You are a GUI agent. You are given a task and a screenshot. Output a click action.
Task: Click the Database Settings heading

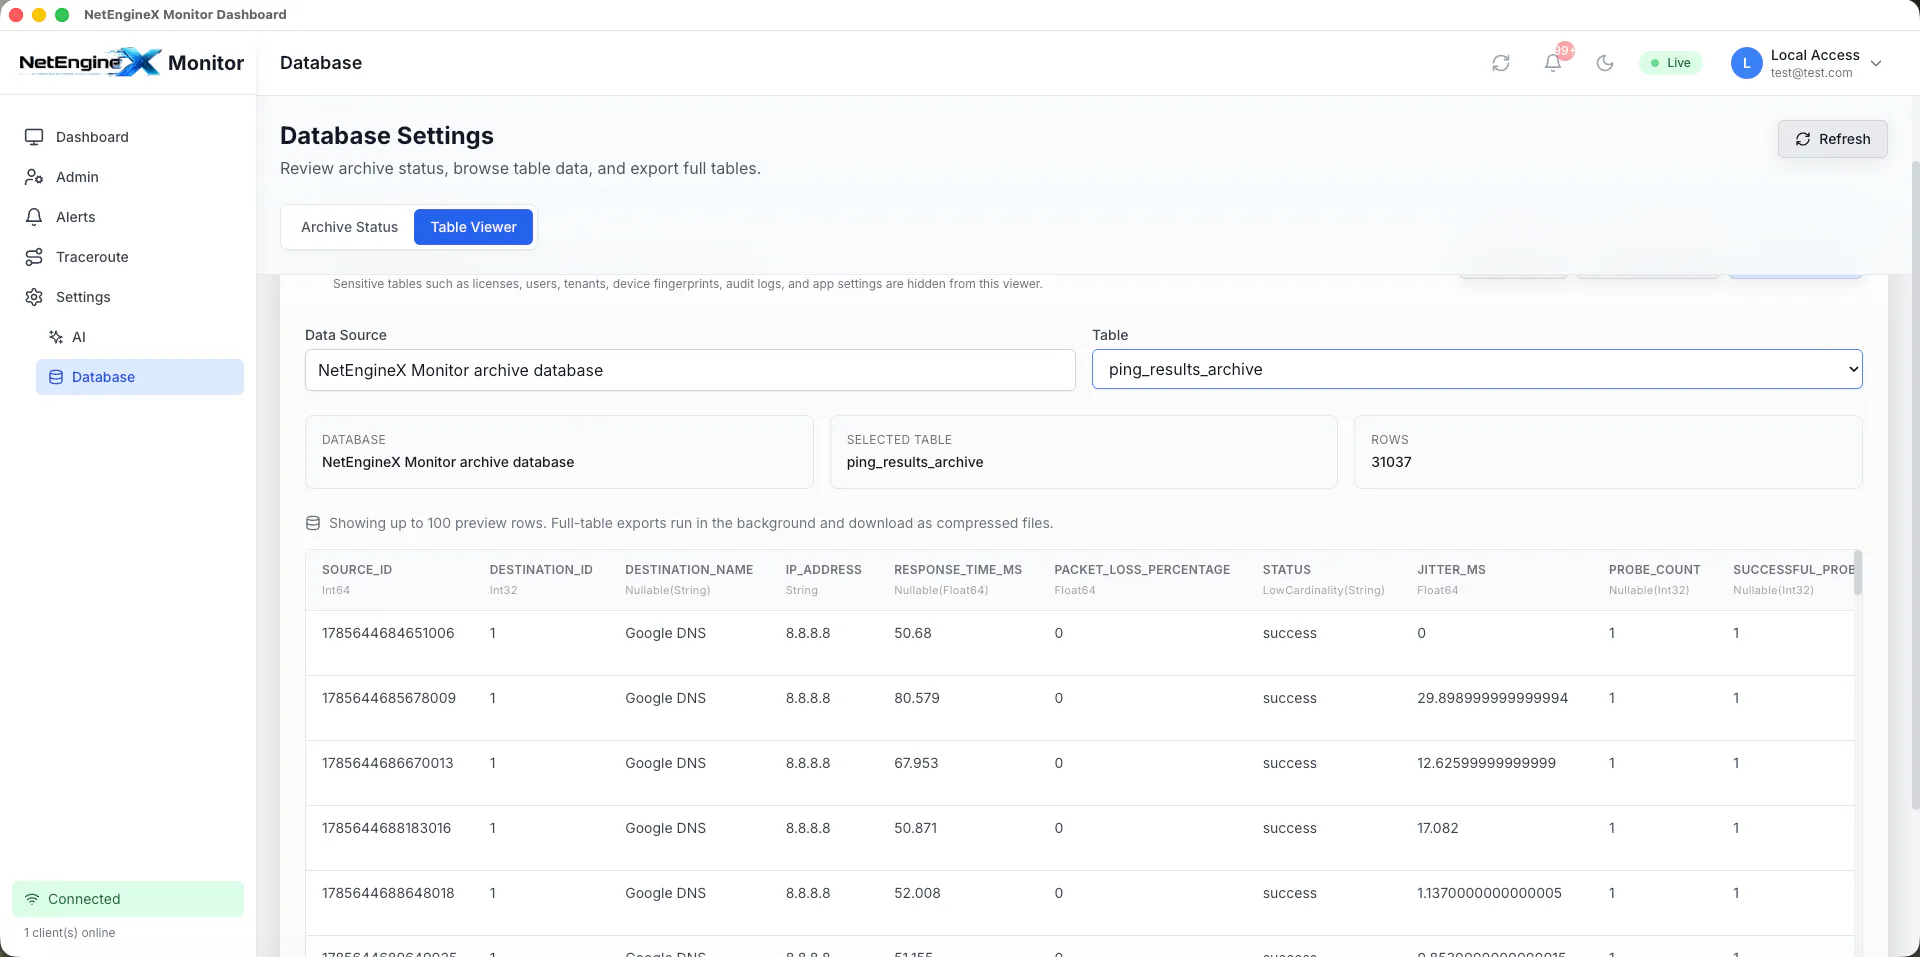(387, 135)
